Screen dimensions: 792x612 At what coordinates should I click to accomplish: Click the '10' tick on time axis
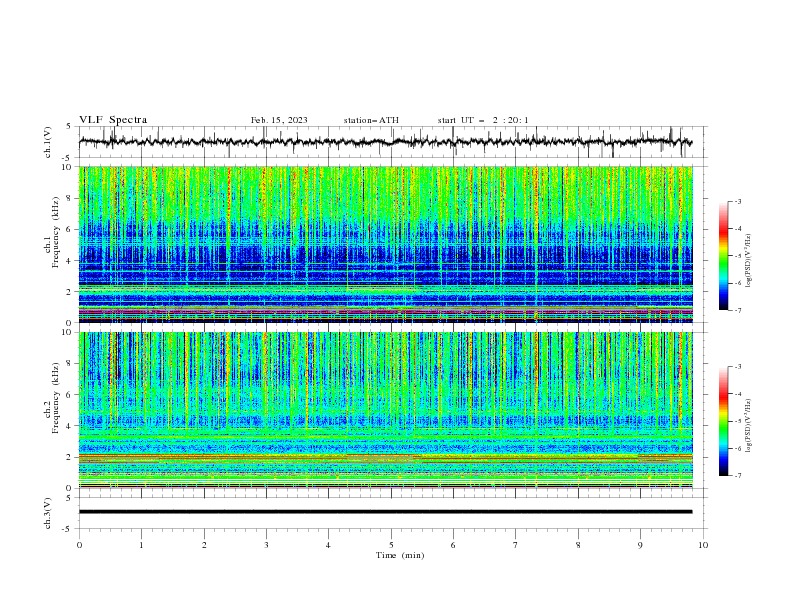(x=703, y=545)
